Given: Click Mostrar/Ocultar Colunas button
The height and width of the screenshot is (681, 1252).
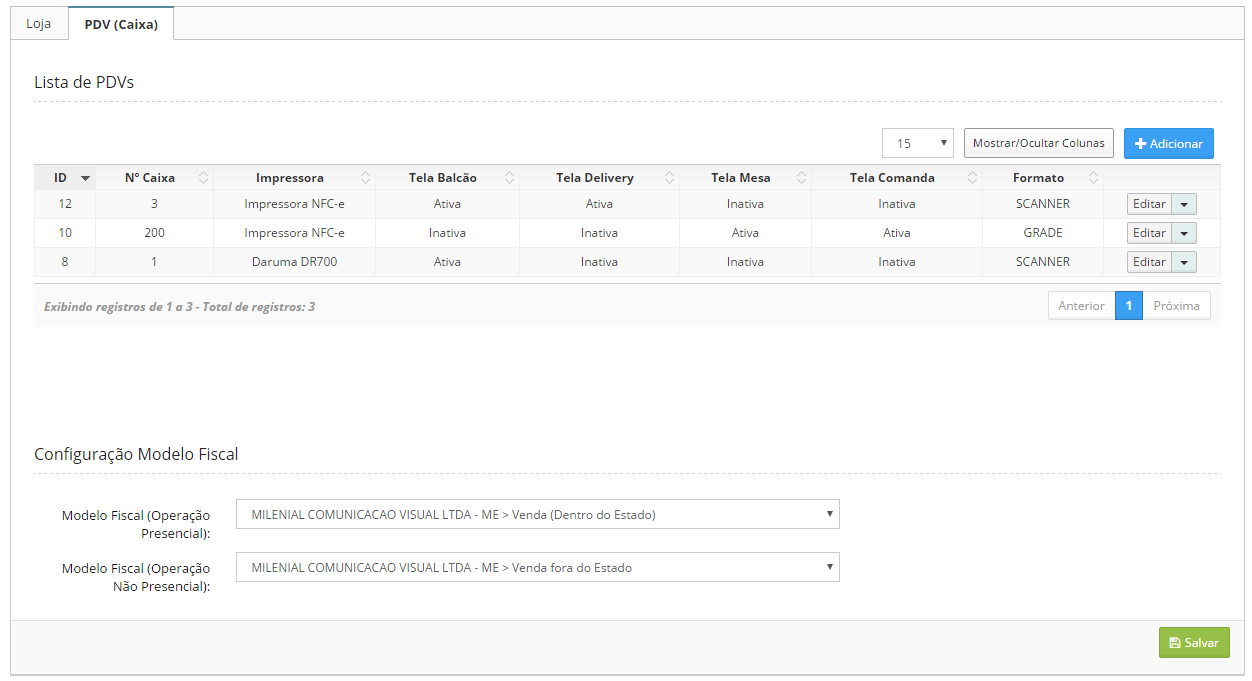Looking at the screenshot, I should pyautogui.click(x=1038, y=143).
